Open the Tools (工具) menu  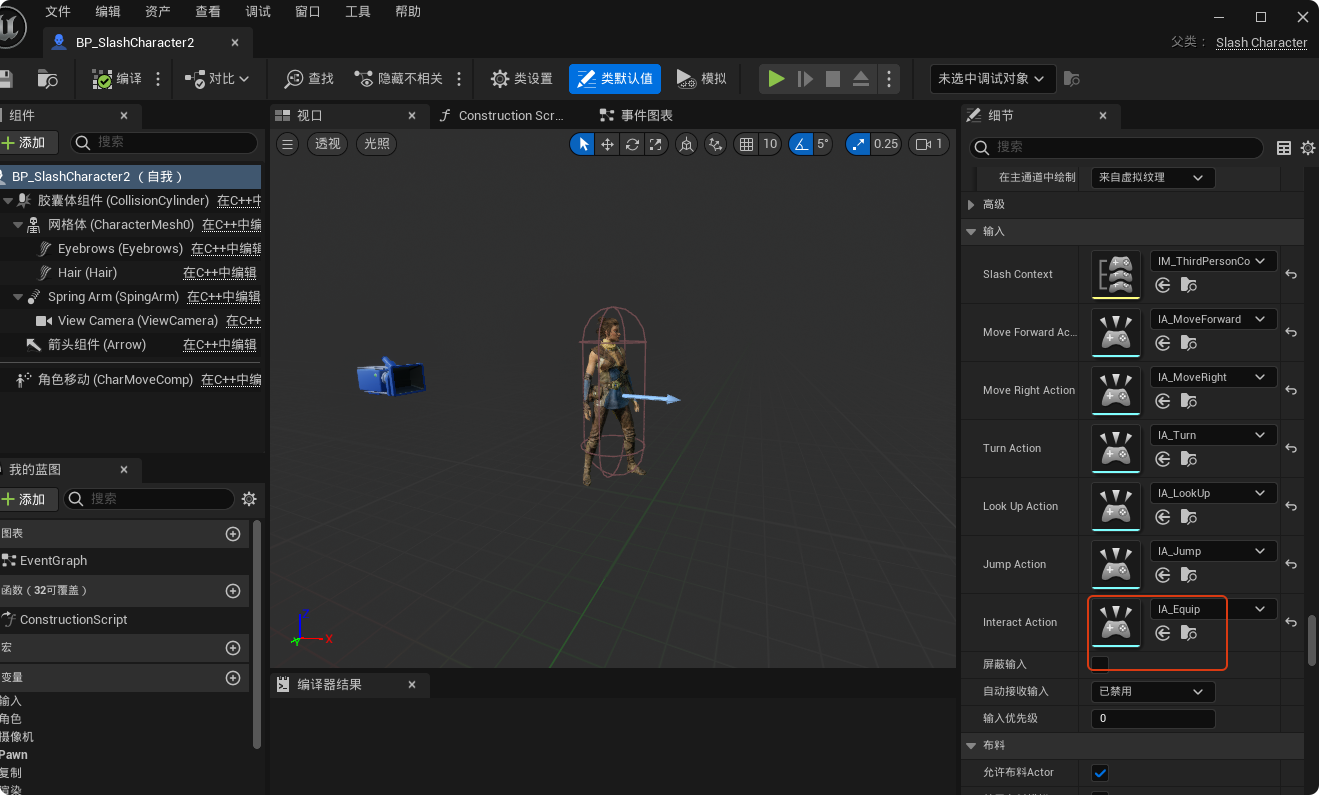[x=358, y=12]
